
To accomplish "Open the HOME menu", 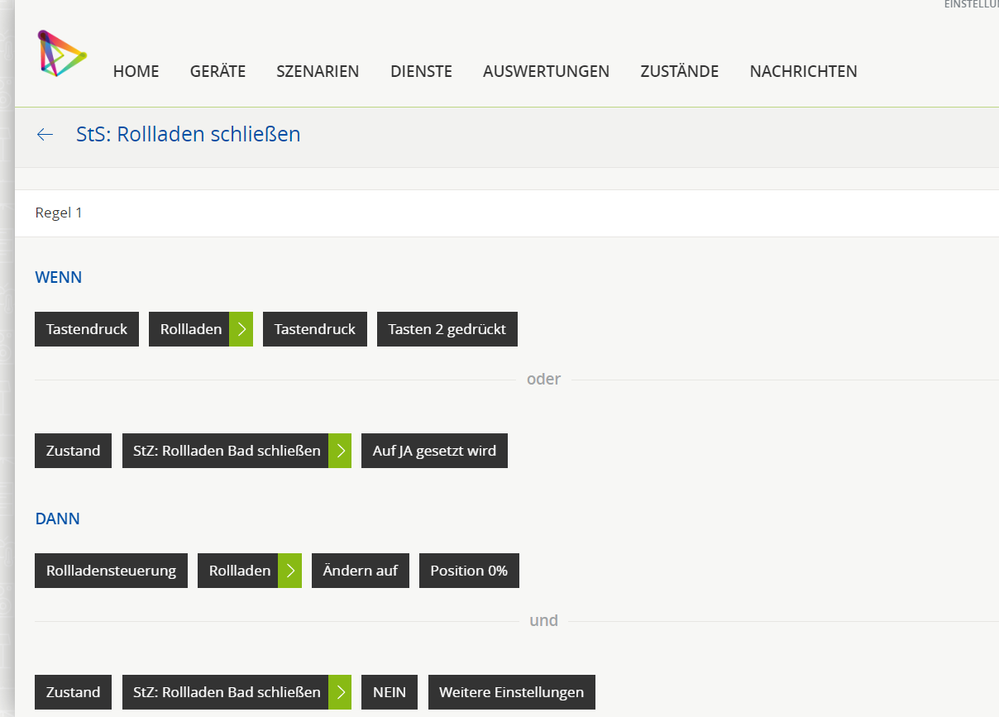I will coord(136,71).
